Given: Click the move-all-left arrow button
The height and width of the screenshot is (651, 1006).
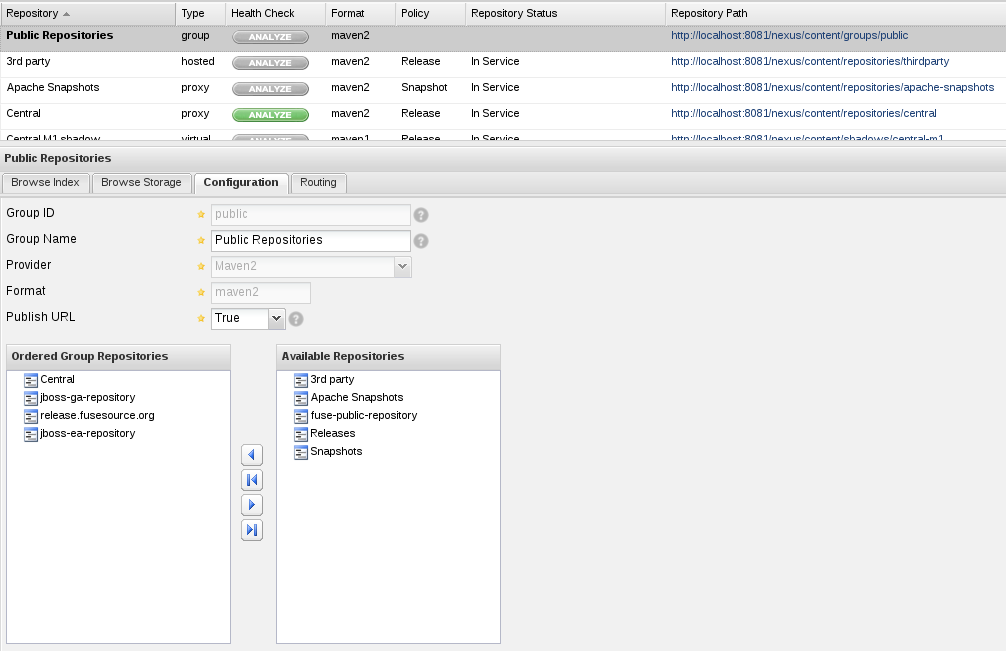Looking at the screenshot, I should (x=252, y=480).
